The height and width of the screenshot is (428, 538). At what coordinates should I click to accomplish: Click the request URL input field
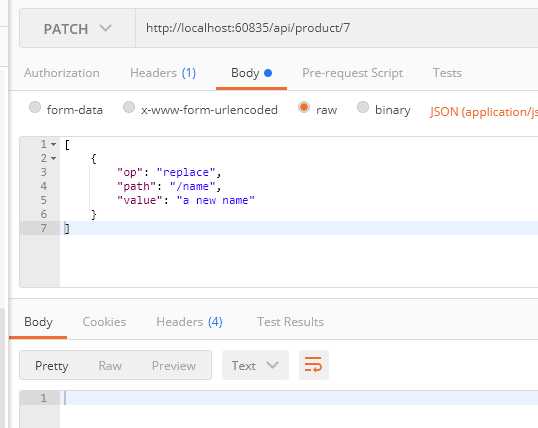pos(336,28)
